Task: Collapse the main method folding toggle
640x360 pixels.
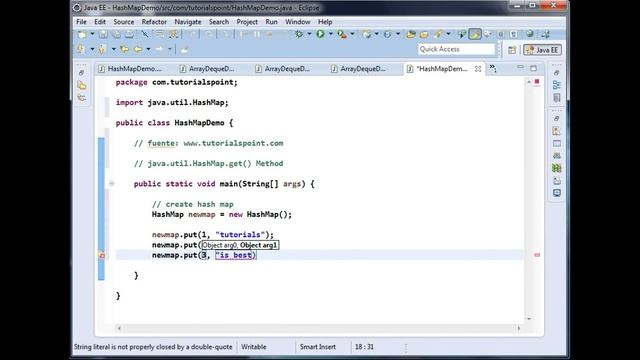Action: (x=111, y=184)
